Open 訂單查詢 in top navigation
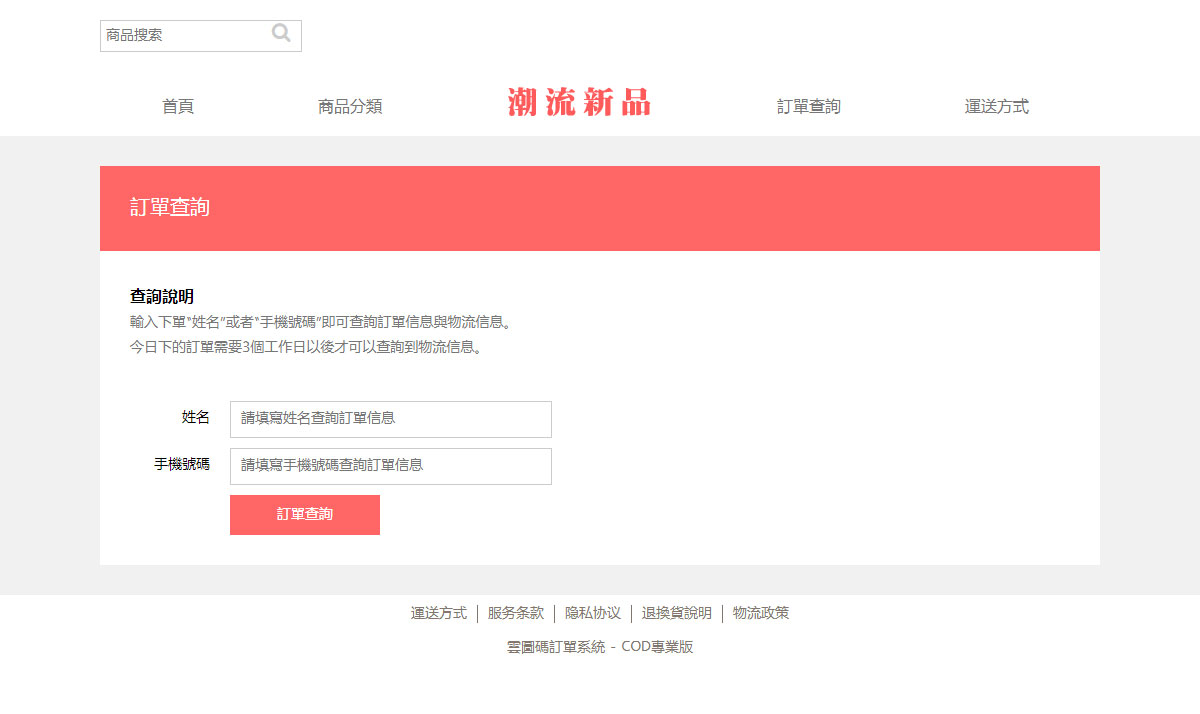1200x714 pixels. 809,106
